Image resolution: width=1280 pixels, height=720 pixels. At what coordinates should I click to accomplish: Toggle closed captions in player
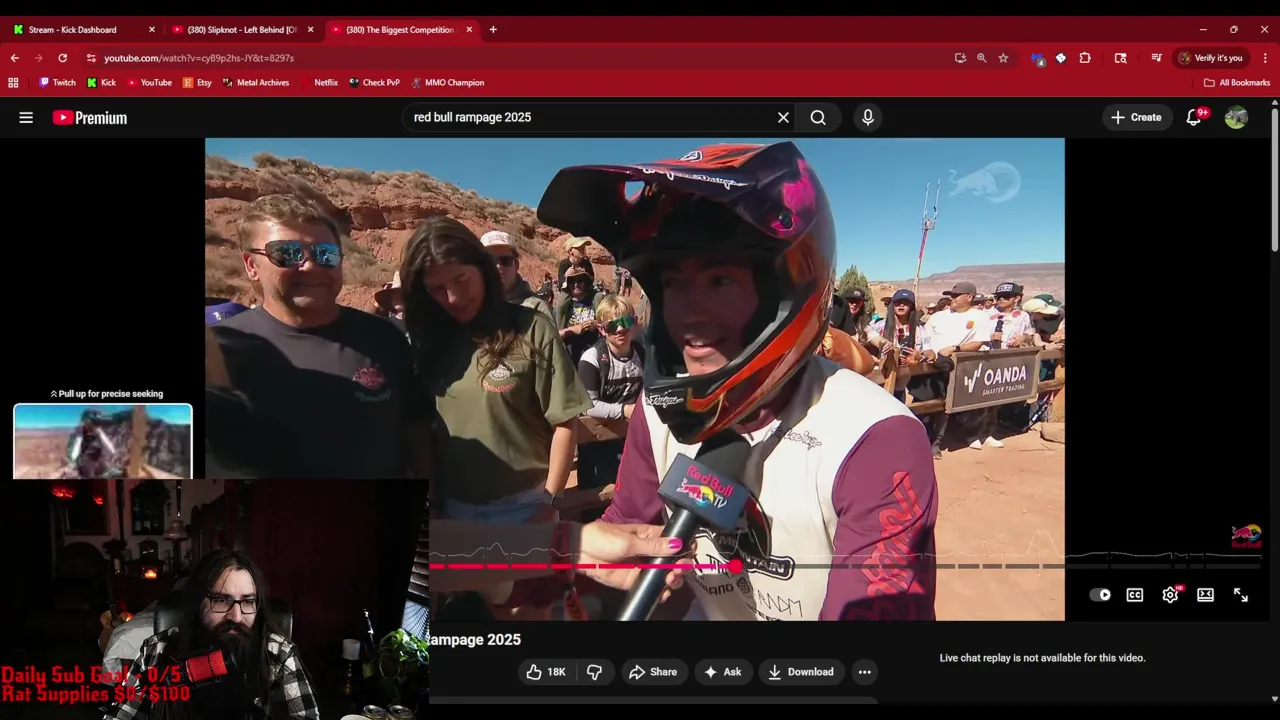coord(1135,595)
